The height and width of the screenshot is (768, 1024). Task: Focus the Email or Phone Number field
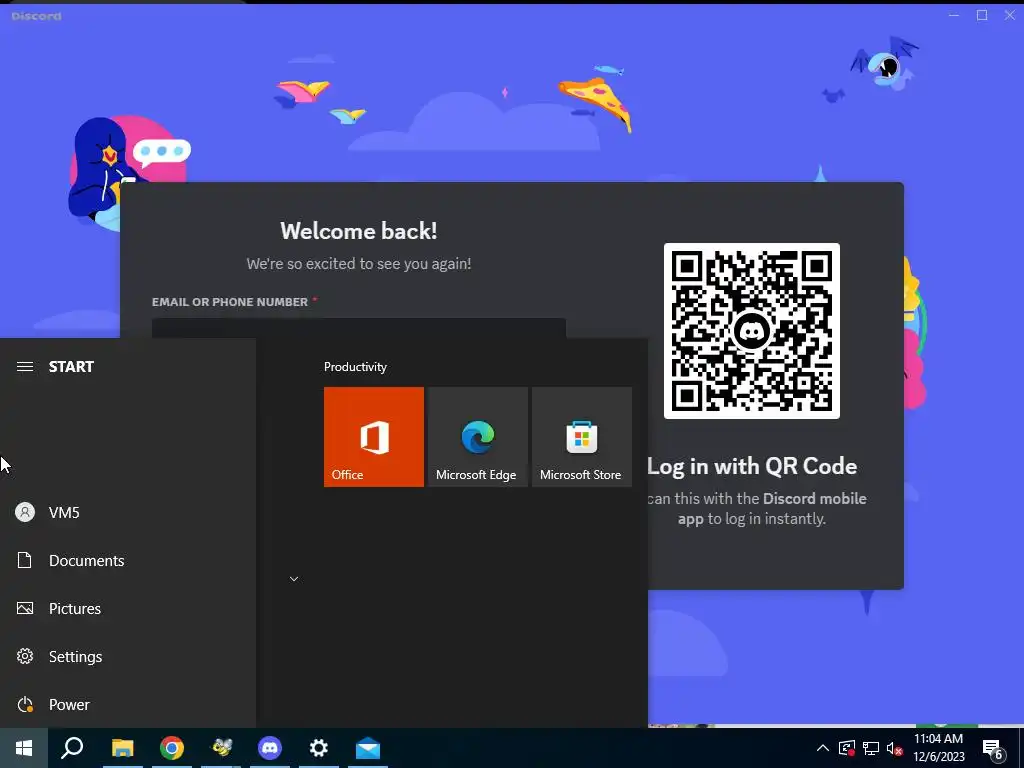click(x=359, y=328)
